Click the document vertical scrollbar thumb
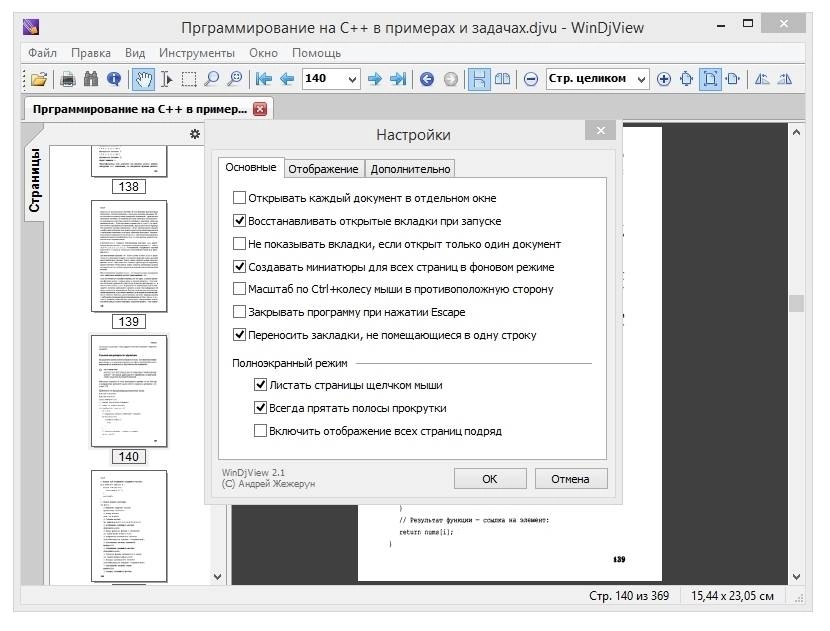The height and width of the screenshot is (631, 830). pos(796,303)
